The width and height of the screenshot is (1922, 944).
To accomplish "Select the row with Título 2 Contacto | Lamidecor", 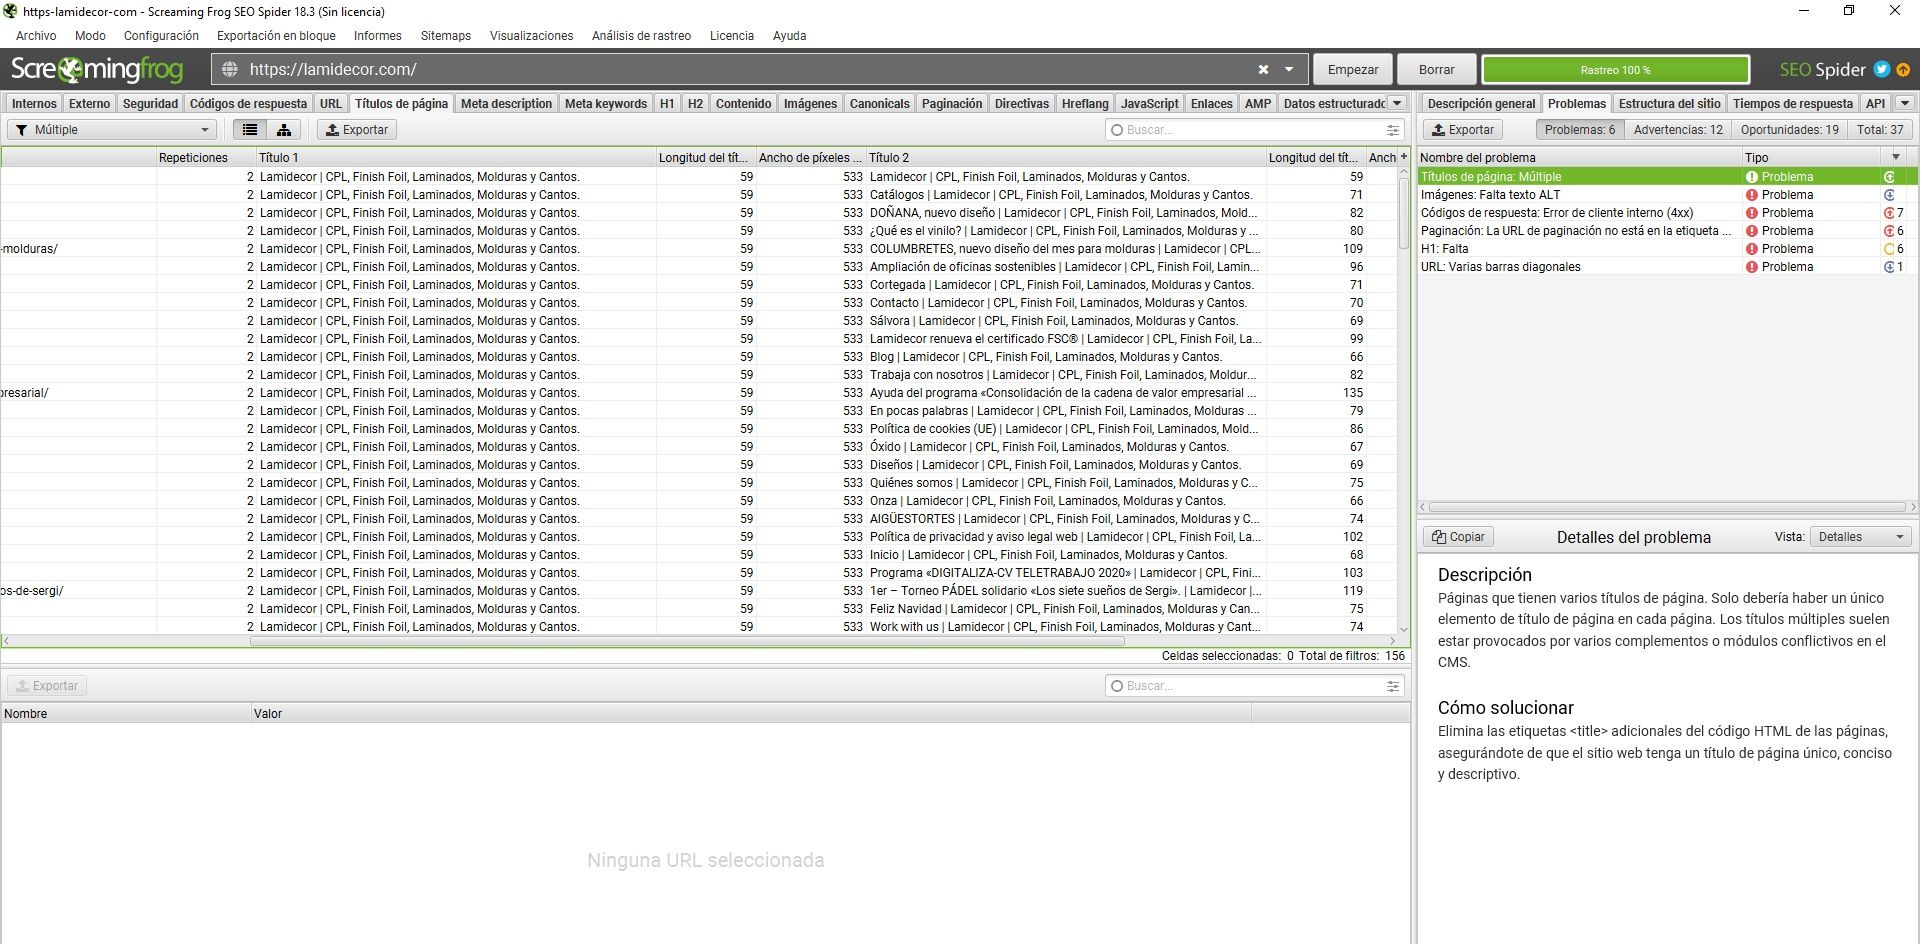I will click(700, 303).
